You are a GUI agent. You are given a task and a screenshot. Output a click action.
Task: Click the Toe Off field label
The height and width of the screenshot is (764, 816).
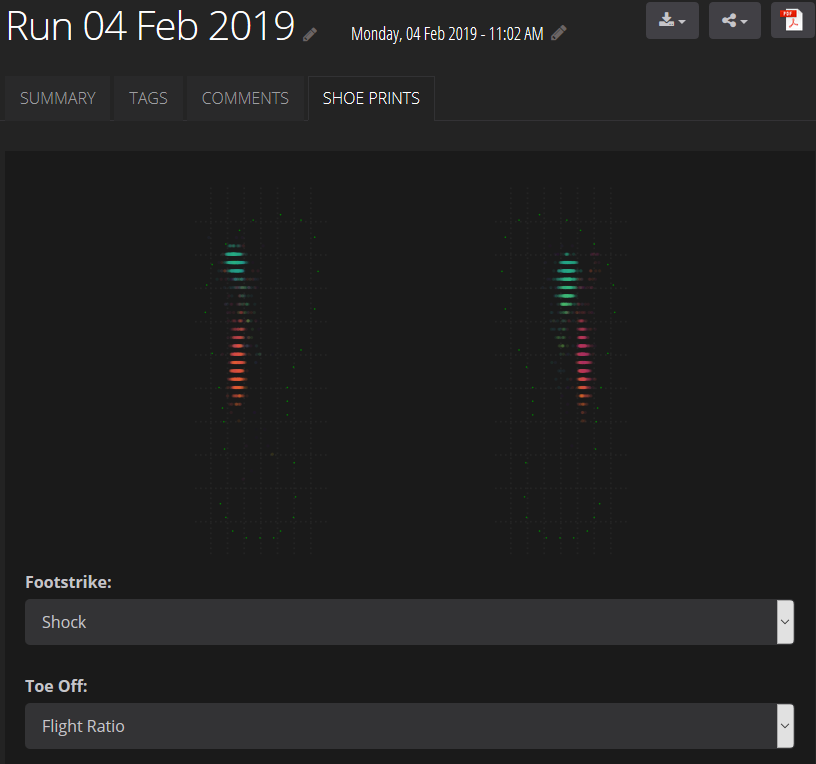pos(56,686)
